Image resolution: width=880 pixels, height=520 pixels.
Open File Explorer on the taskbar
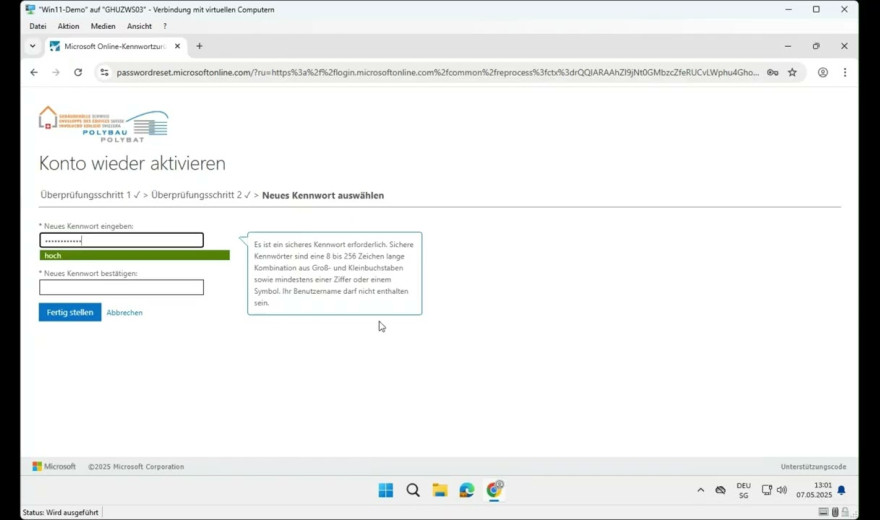point(440,490)
